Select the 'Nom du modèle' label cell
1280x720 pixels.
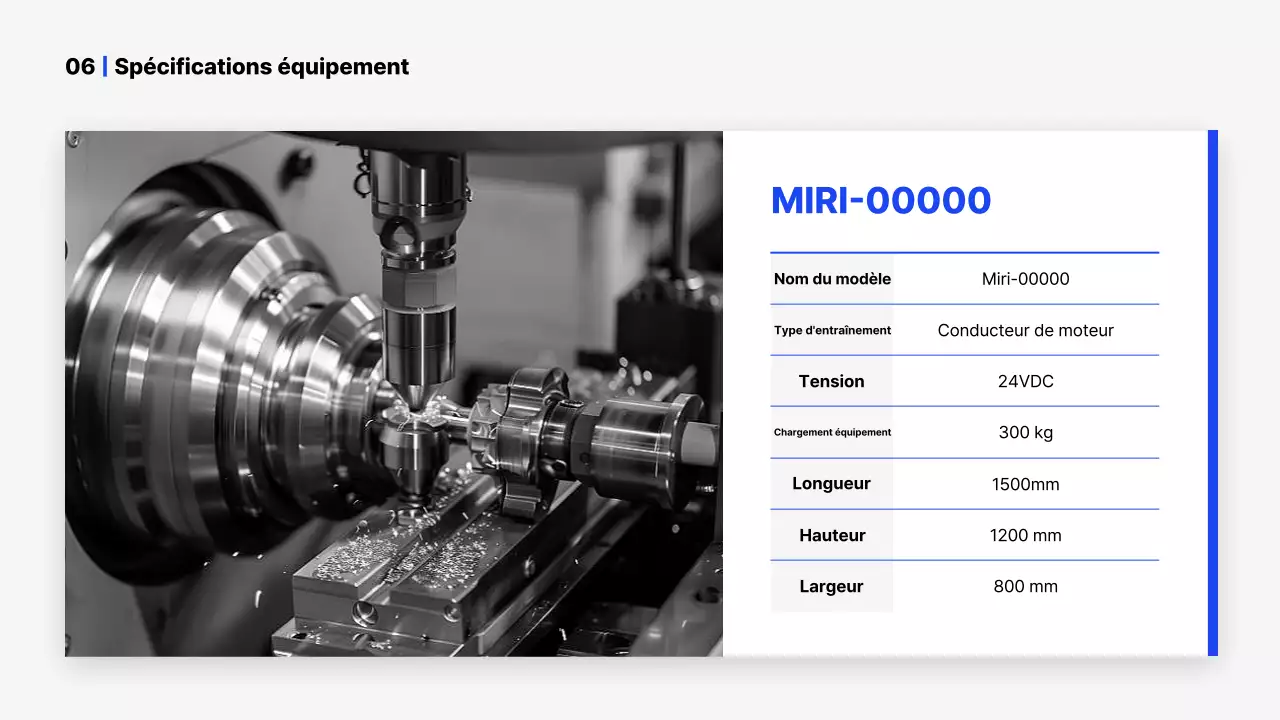(832, 279)
